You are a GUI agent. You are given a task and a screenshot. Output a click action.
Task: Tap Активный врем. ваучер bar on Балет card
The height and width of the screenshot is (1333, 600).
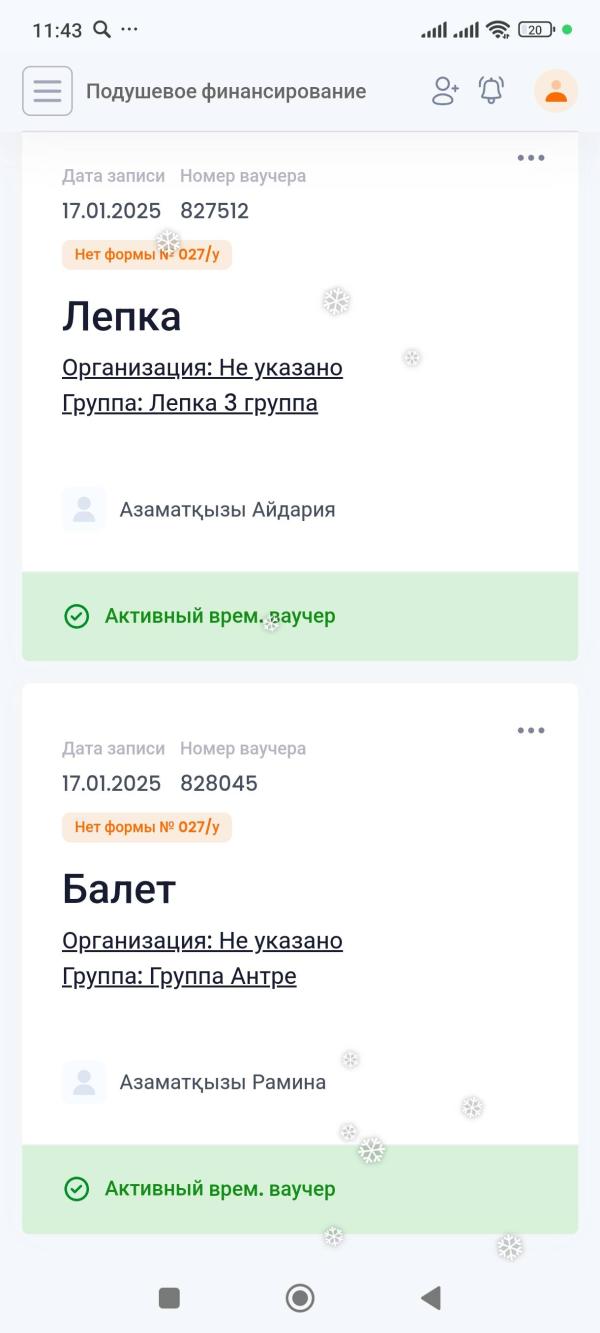[x=300, y=1189]
